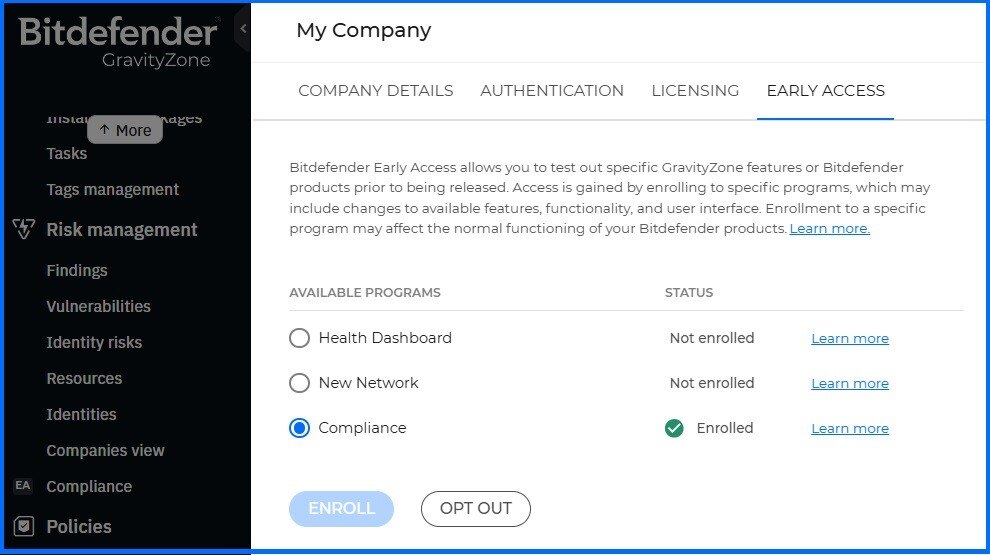990x555 pixels.
Task: Click the Bitdefender GravityZone logo
Action: (x=119, y=42)
